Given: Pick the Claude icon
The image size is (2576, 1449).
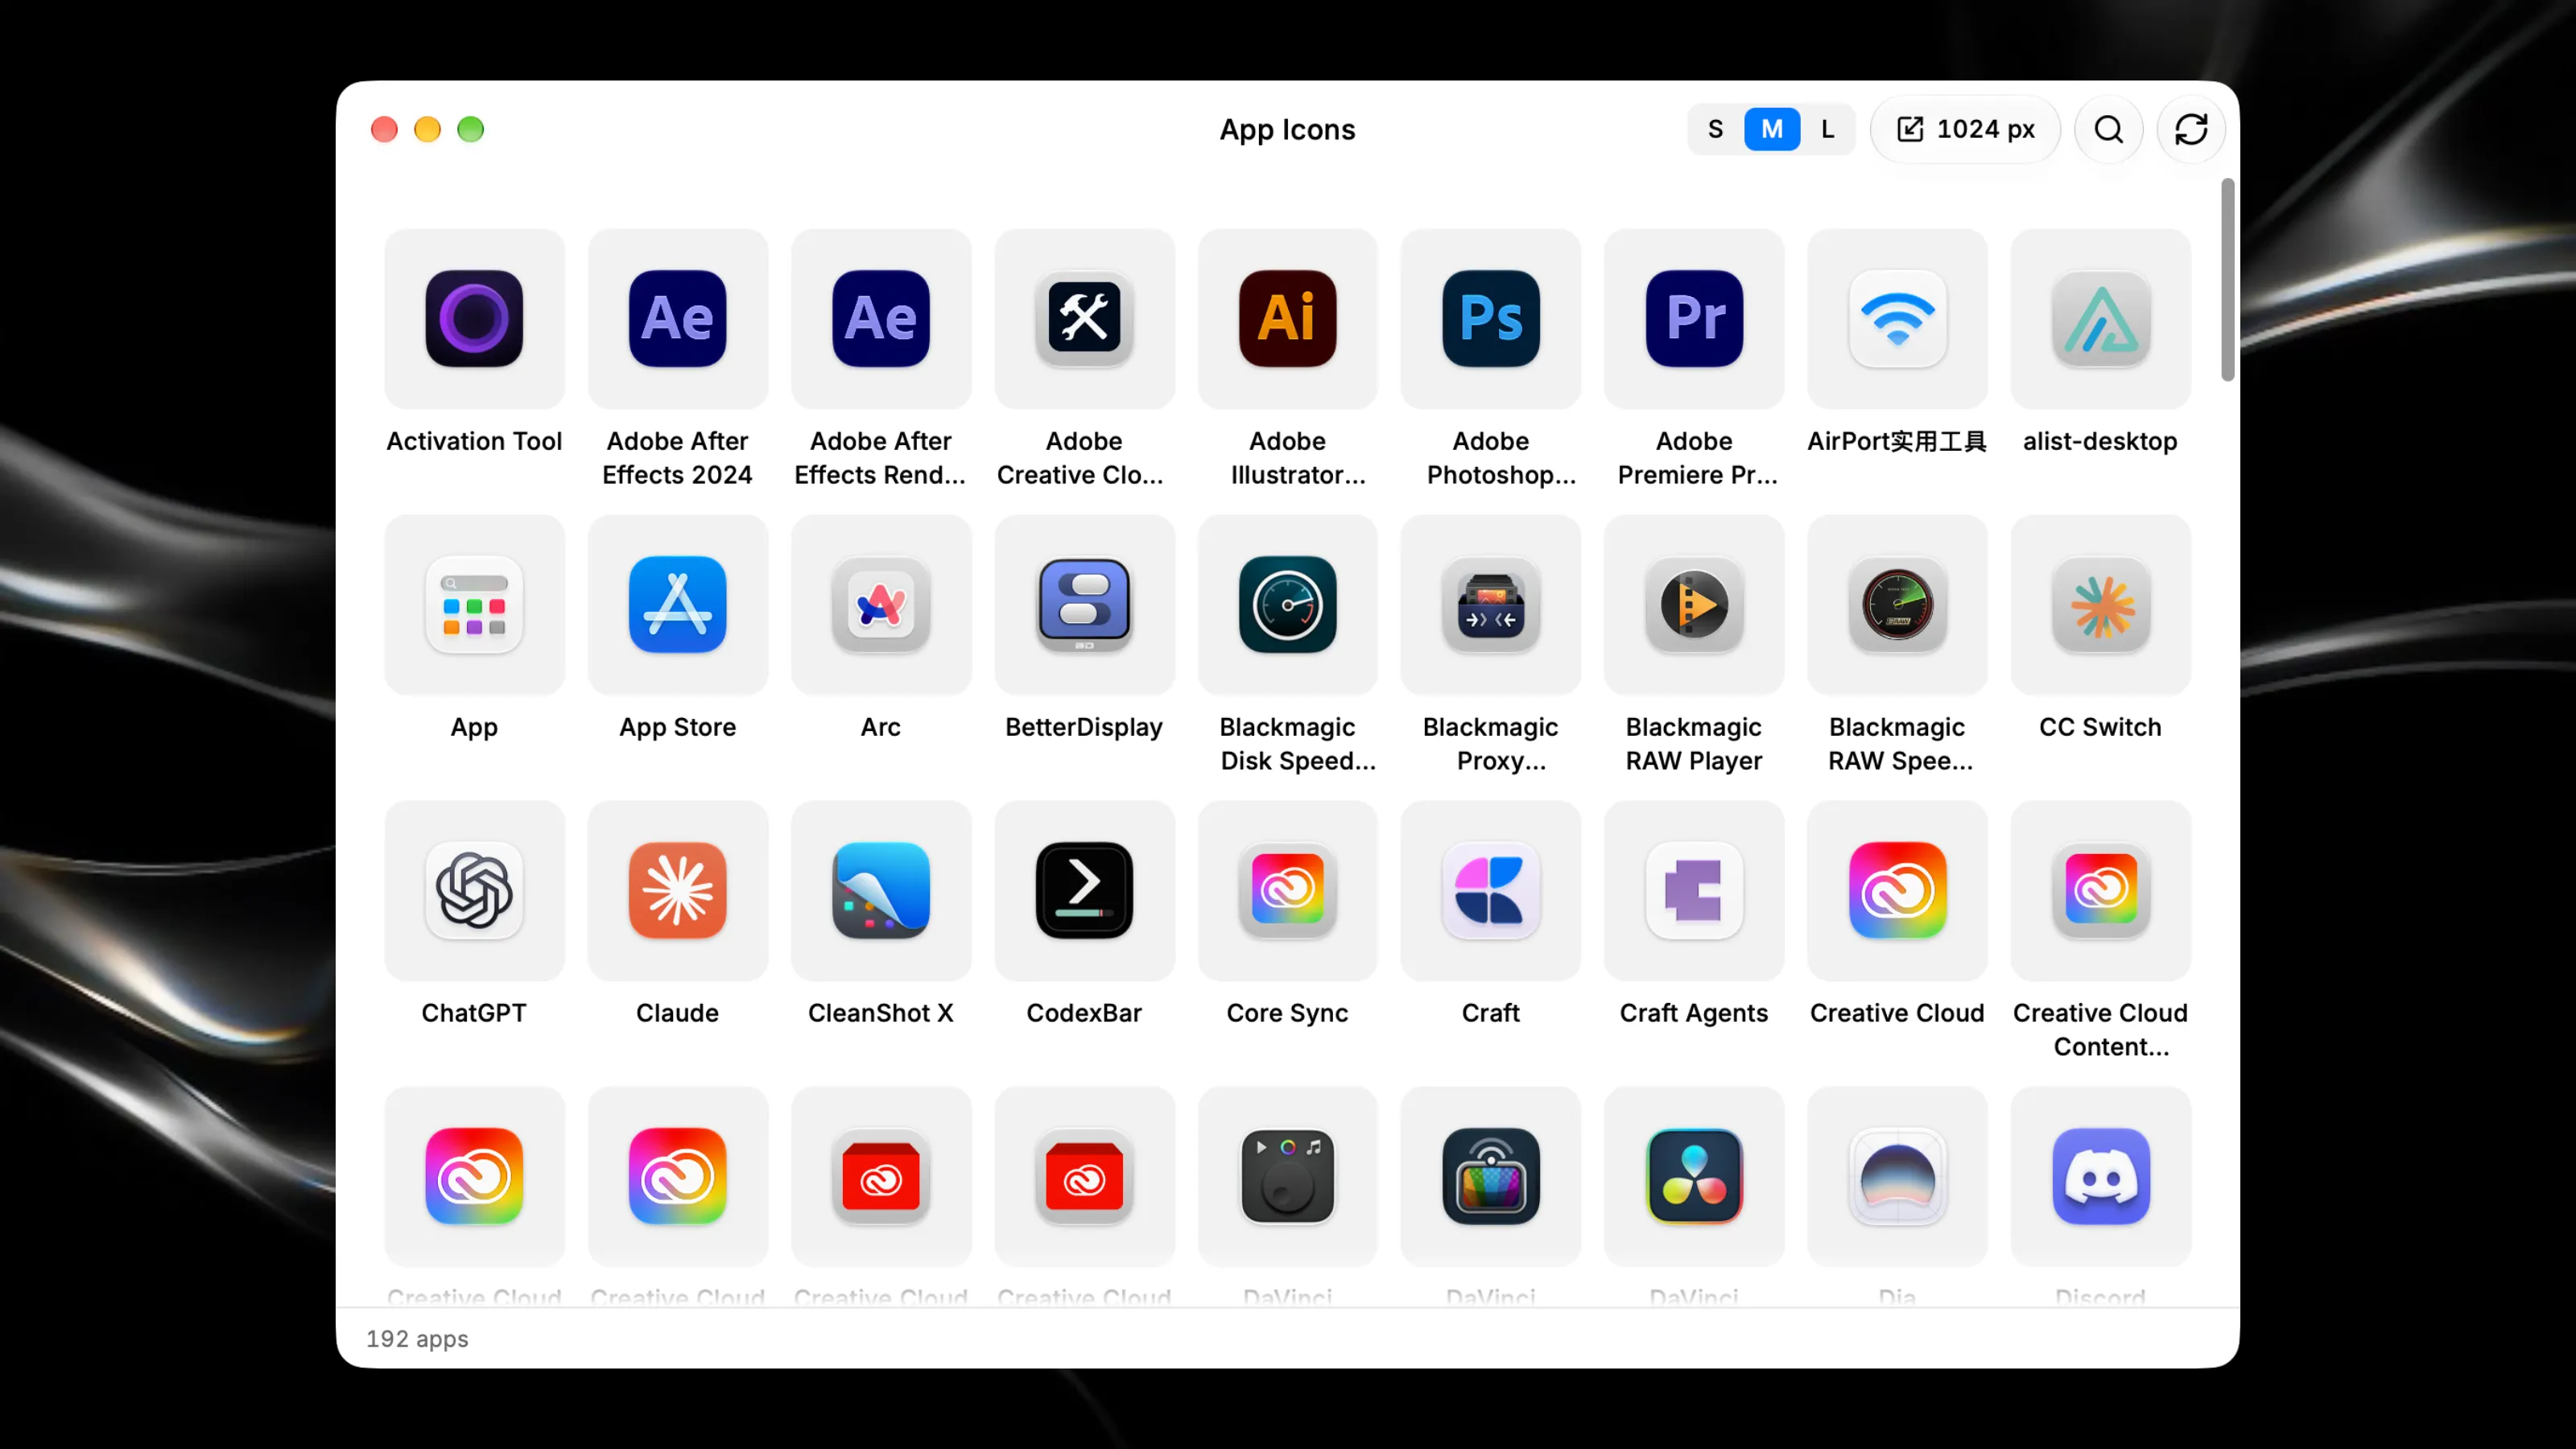Looking at the screenshot, I should pyautogui.click(x=677, y=890).
